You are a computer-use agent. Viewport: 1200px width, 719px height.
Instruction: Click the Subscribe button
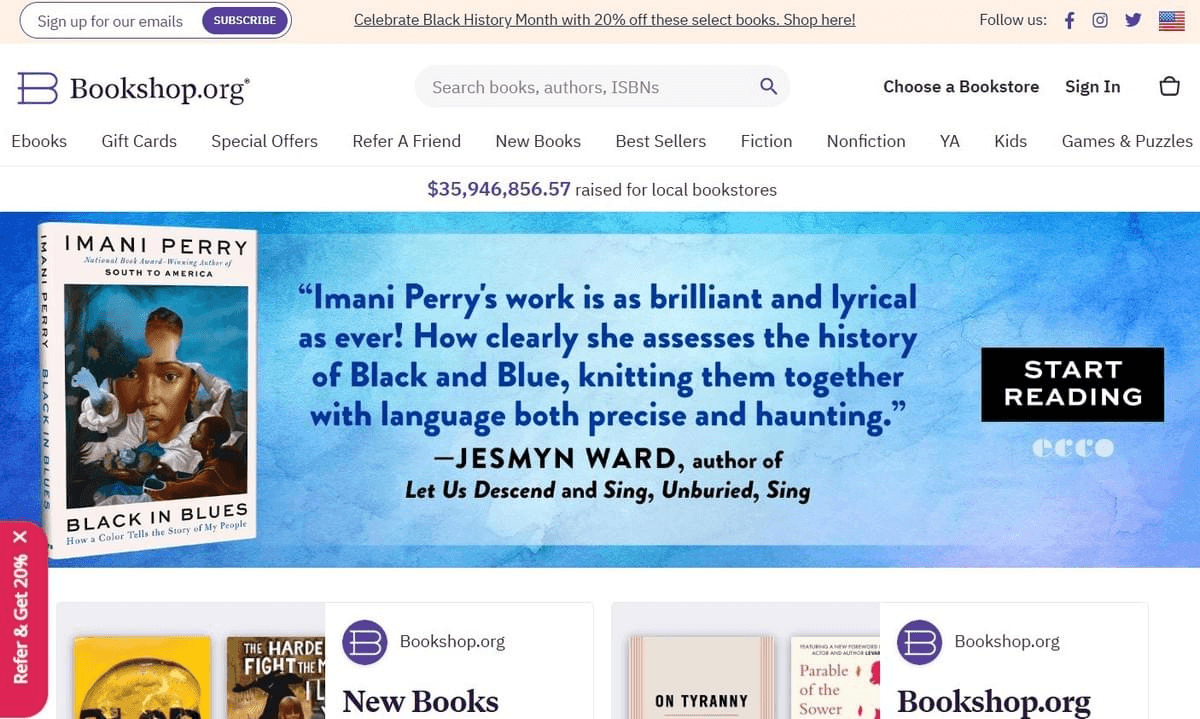click(244, 20)
